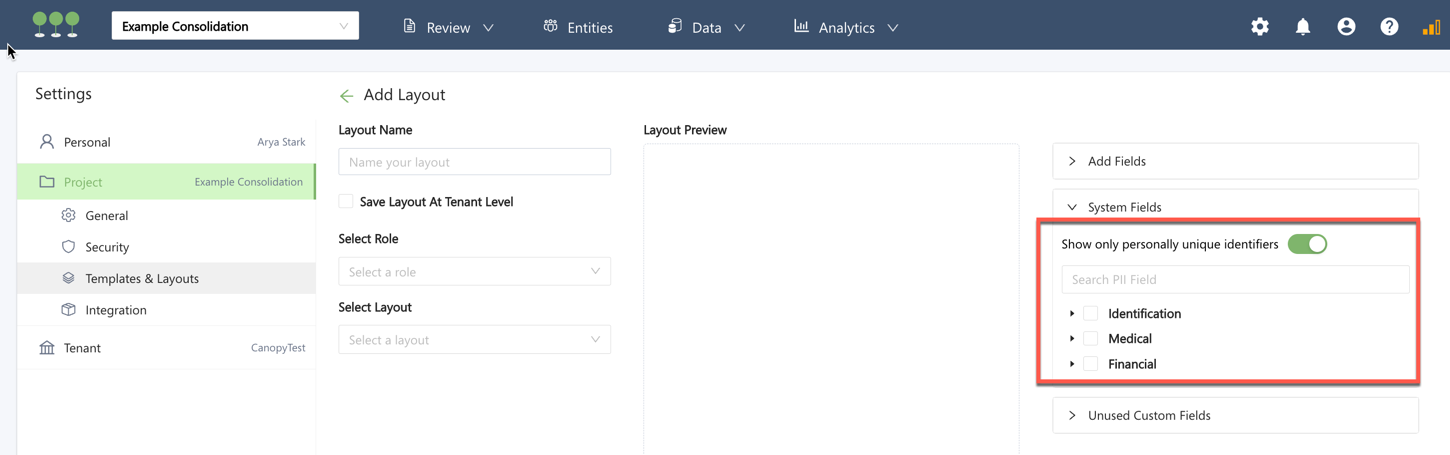Click the Layout Name input field
Viewport: 1450px width, 455px height.
pos(474,162)
